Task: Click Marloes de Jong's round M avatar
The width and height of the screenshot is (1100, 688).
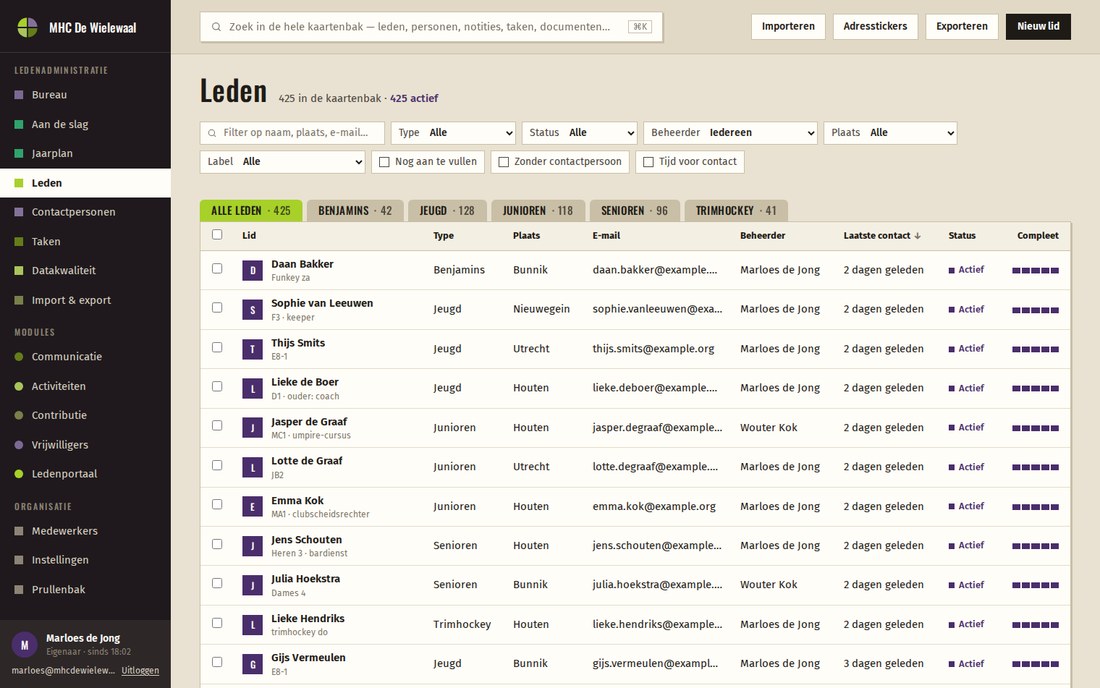Action: tap(25, 644)
